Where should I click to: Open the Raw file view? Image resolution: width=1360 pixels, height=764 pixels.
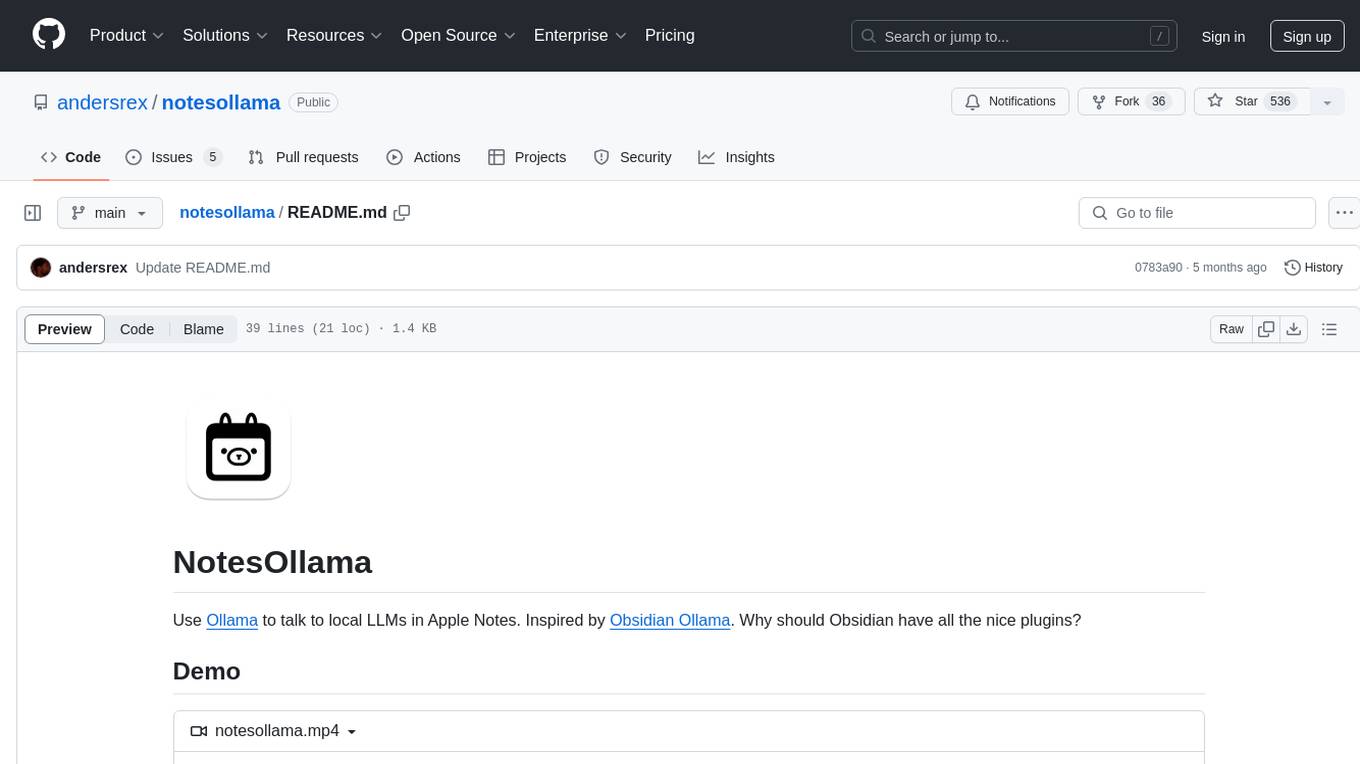(1231, 329)
